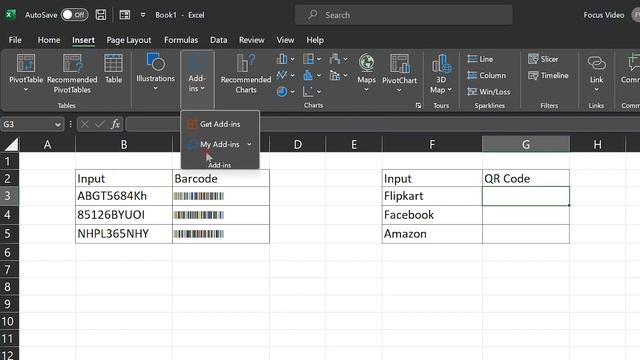Expand the PivotChart dropdown arrow
The image size is (640, 360).
click(x=399, y=90)
